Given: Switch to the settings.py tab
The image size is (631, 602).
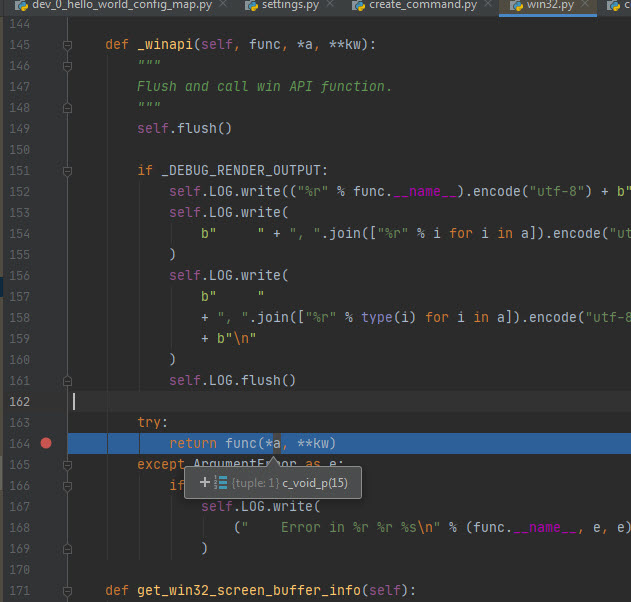Looking at the screenshot, I should click(290, 5).
